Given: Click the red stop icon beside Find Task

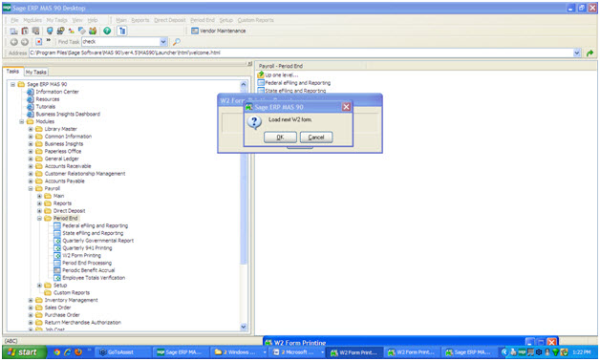Looking at the screenshot, I should tap(39, 42).
